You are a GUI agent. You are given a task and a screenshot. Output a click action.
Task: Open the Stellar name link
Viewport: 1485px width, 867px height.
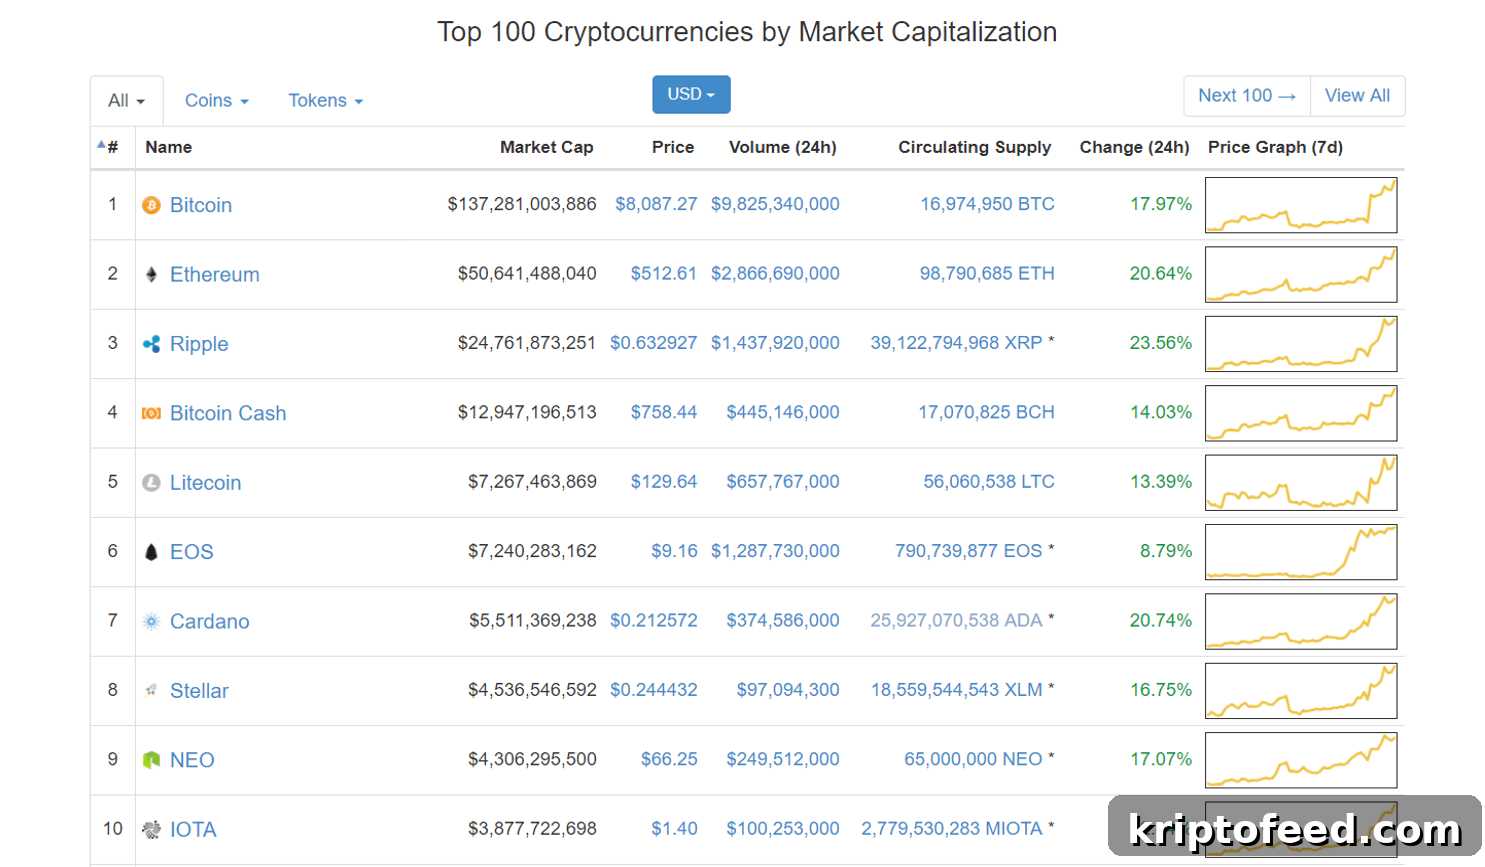pyautogui.click(x=200, y=691)
